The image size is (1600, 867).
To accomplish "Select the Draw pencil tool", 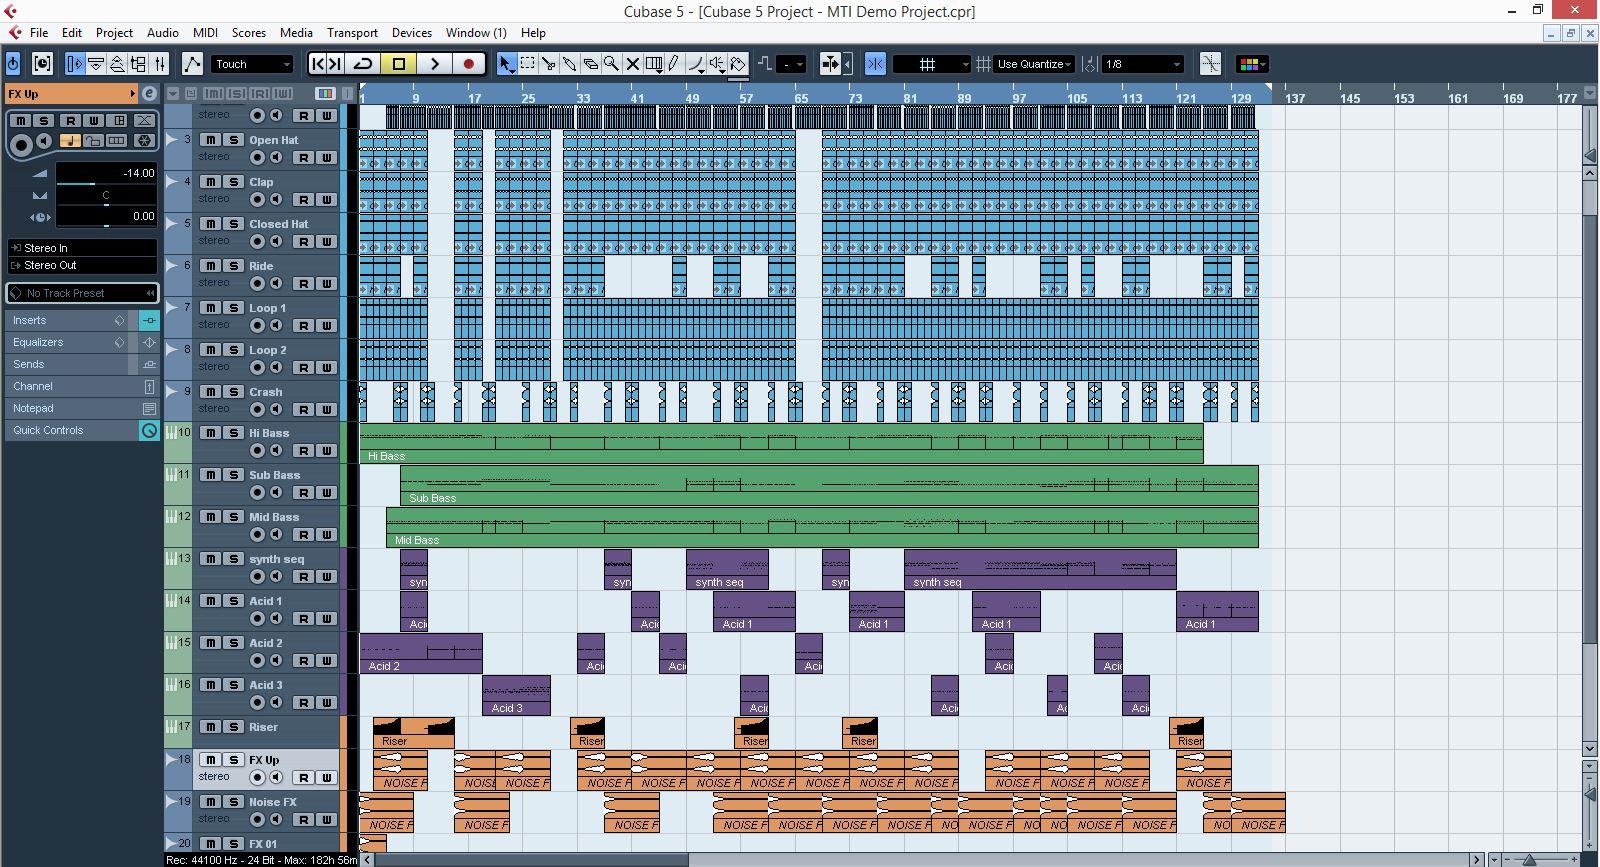I will [674, 64].
